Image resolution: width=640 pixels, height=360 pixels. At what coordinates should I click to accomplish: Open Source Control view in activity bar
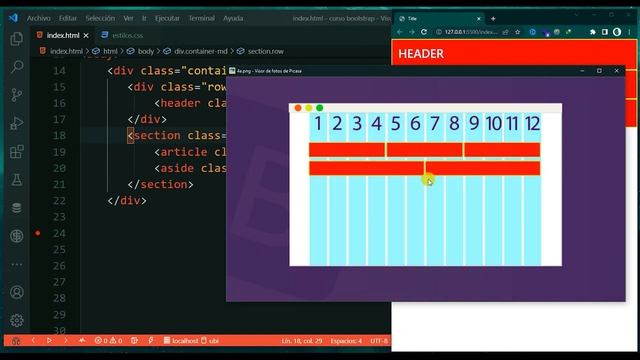pos(17,95)
